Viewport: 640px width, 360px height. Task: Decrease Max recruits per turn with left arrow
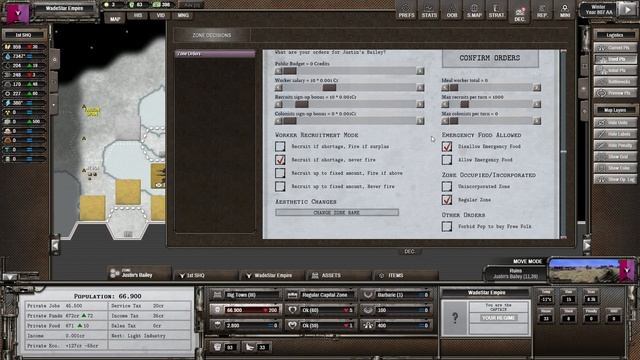point(445,104)
